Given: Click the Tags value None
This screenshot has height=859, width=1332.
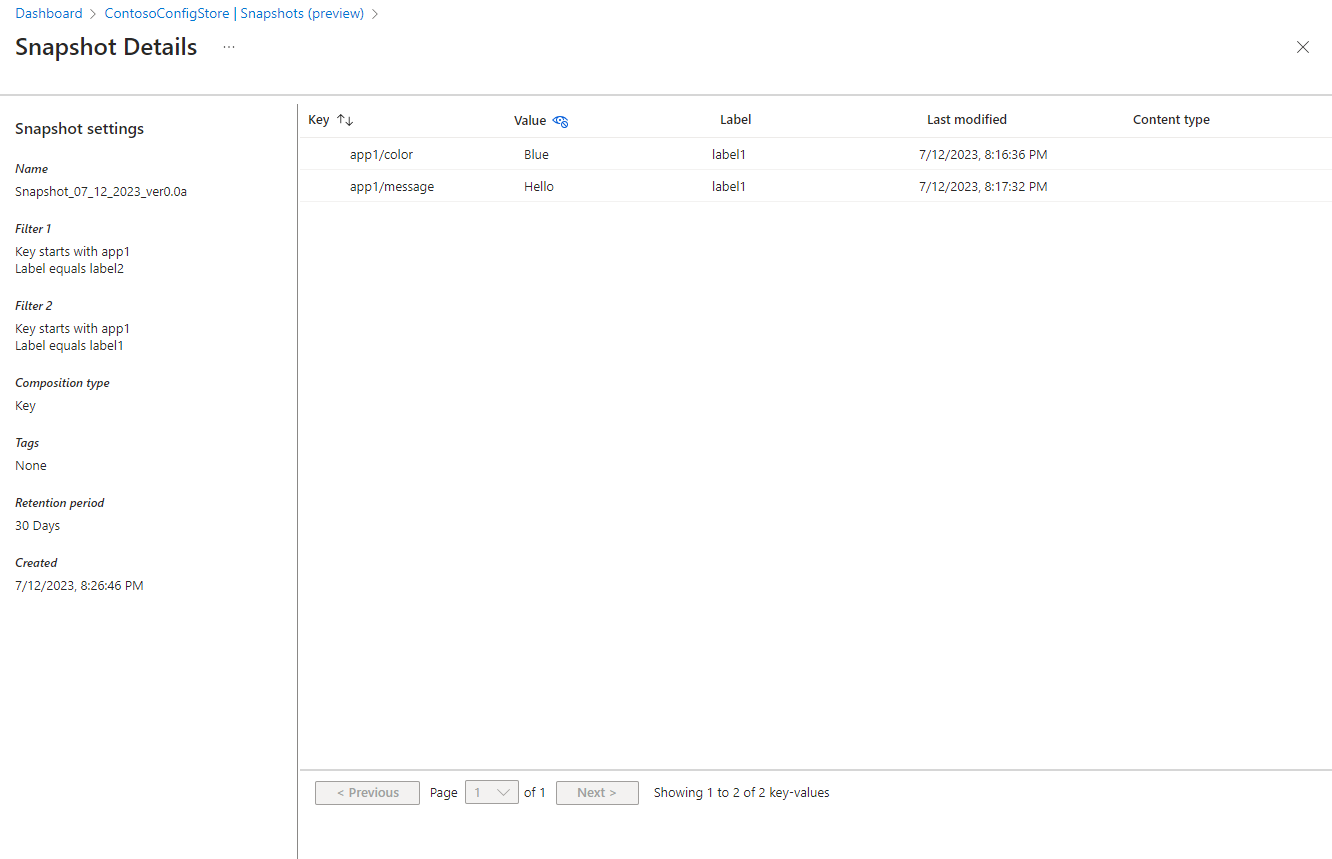Looking at the screenshot, I should [31, 466].
